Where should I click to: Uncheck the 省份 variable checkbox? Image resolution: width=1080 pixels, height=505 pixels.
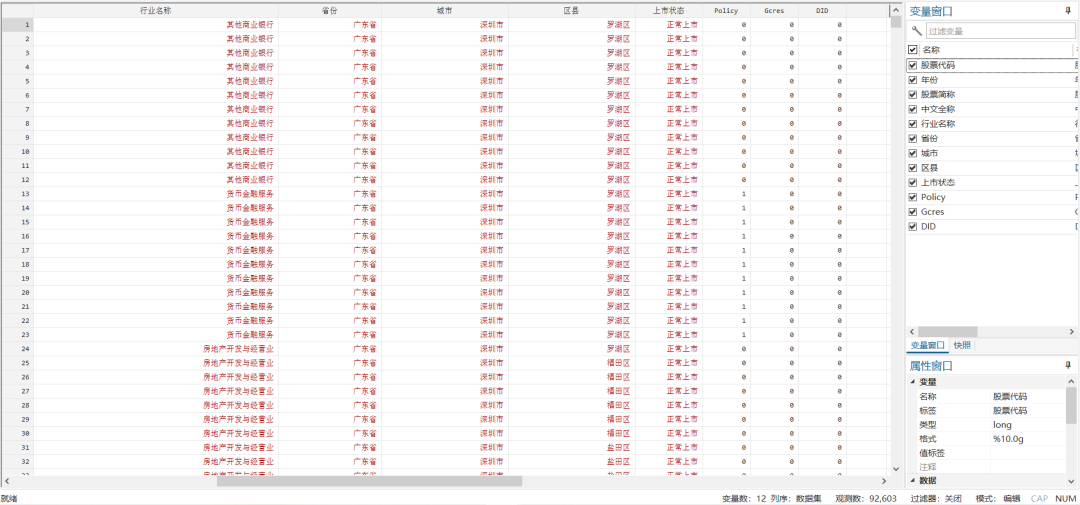[x=913, y=138]
